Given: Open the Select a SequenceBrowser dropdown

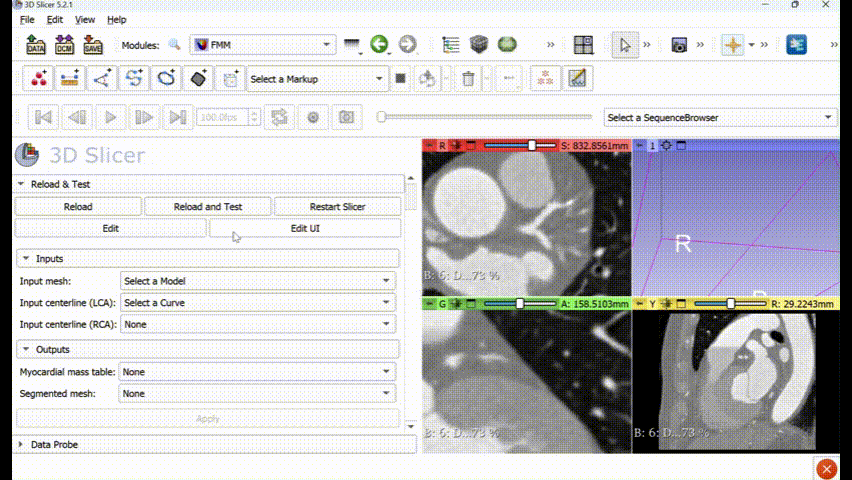Looking at the screenshot, I should pos(721,117).
